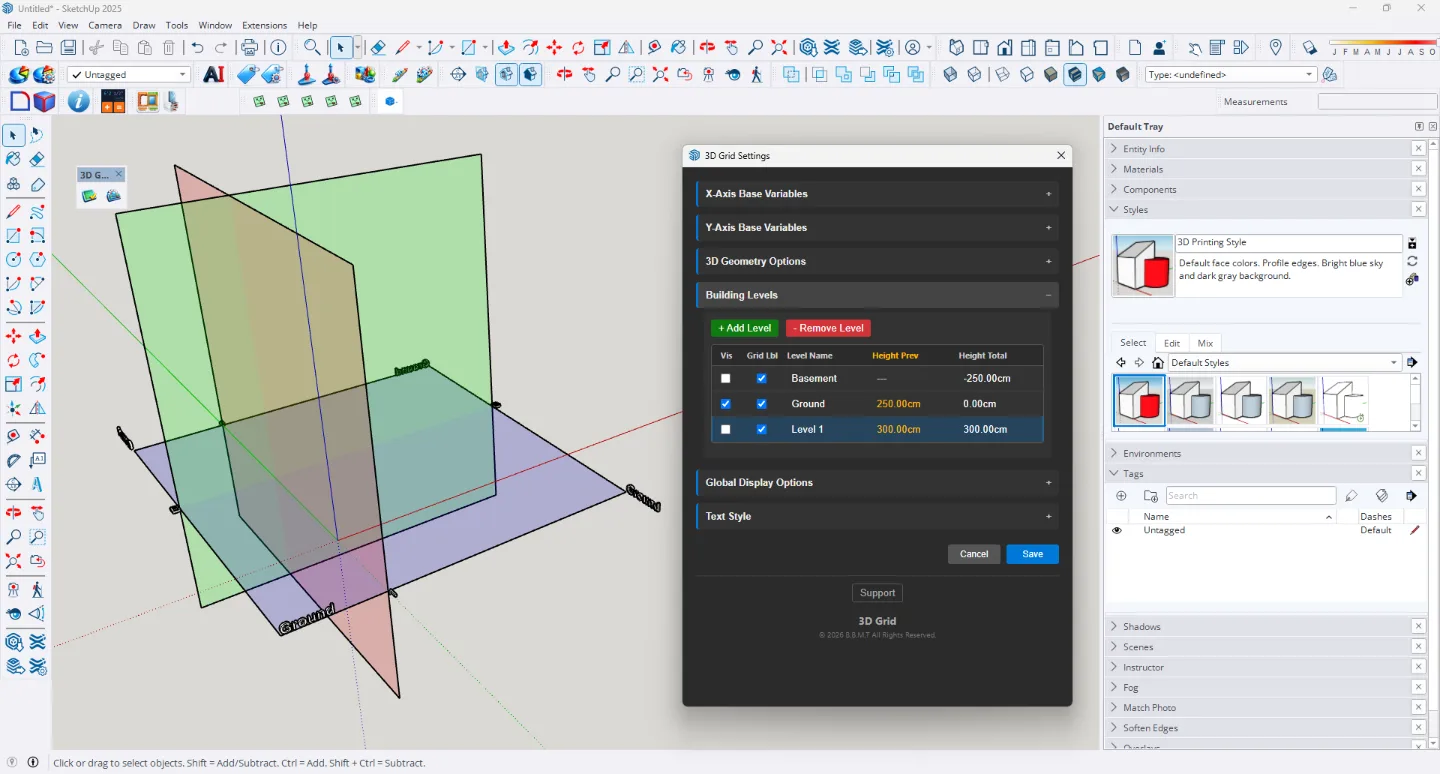Open the Window menu

[x=215, y=25]
